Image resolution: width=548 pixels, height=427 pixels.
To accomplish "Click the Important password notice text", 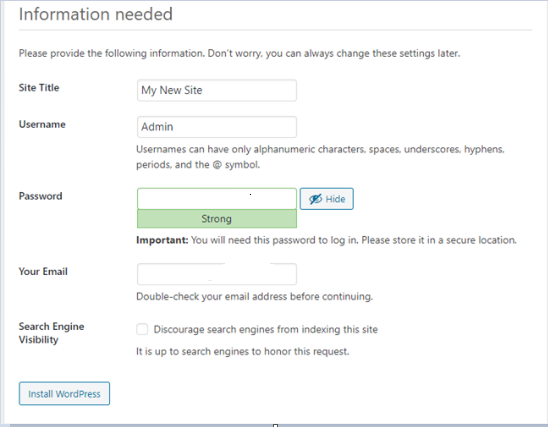I will (326, 240).
